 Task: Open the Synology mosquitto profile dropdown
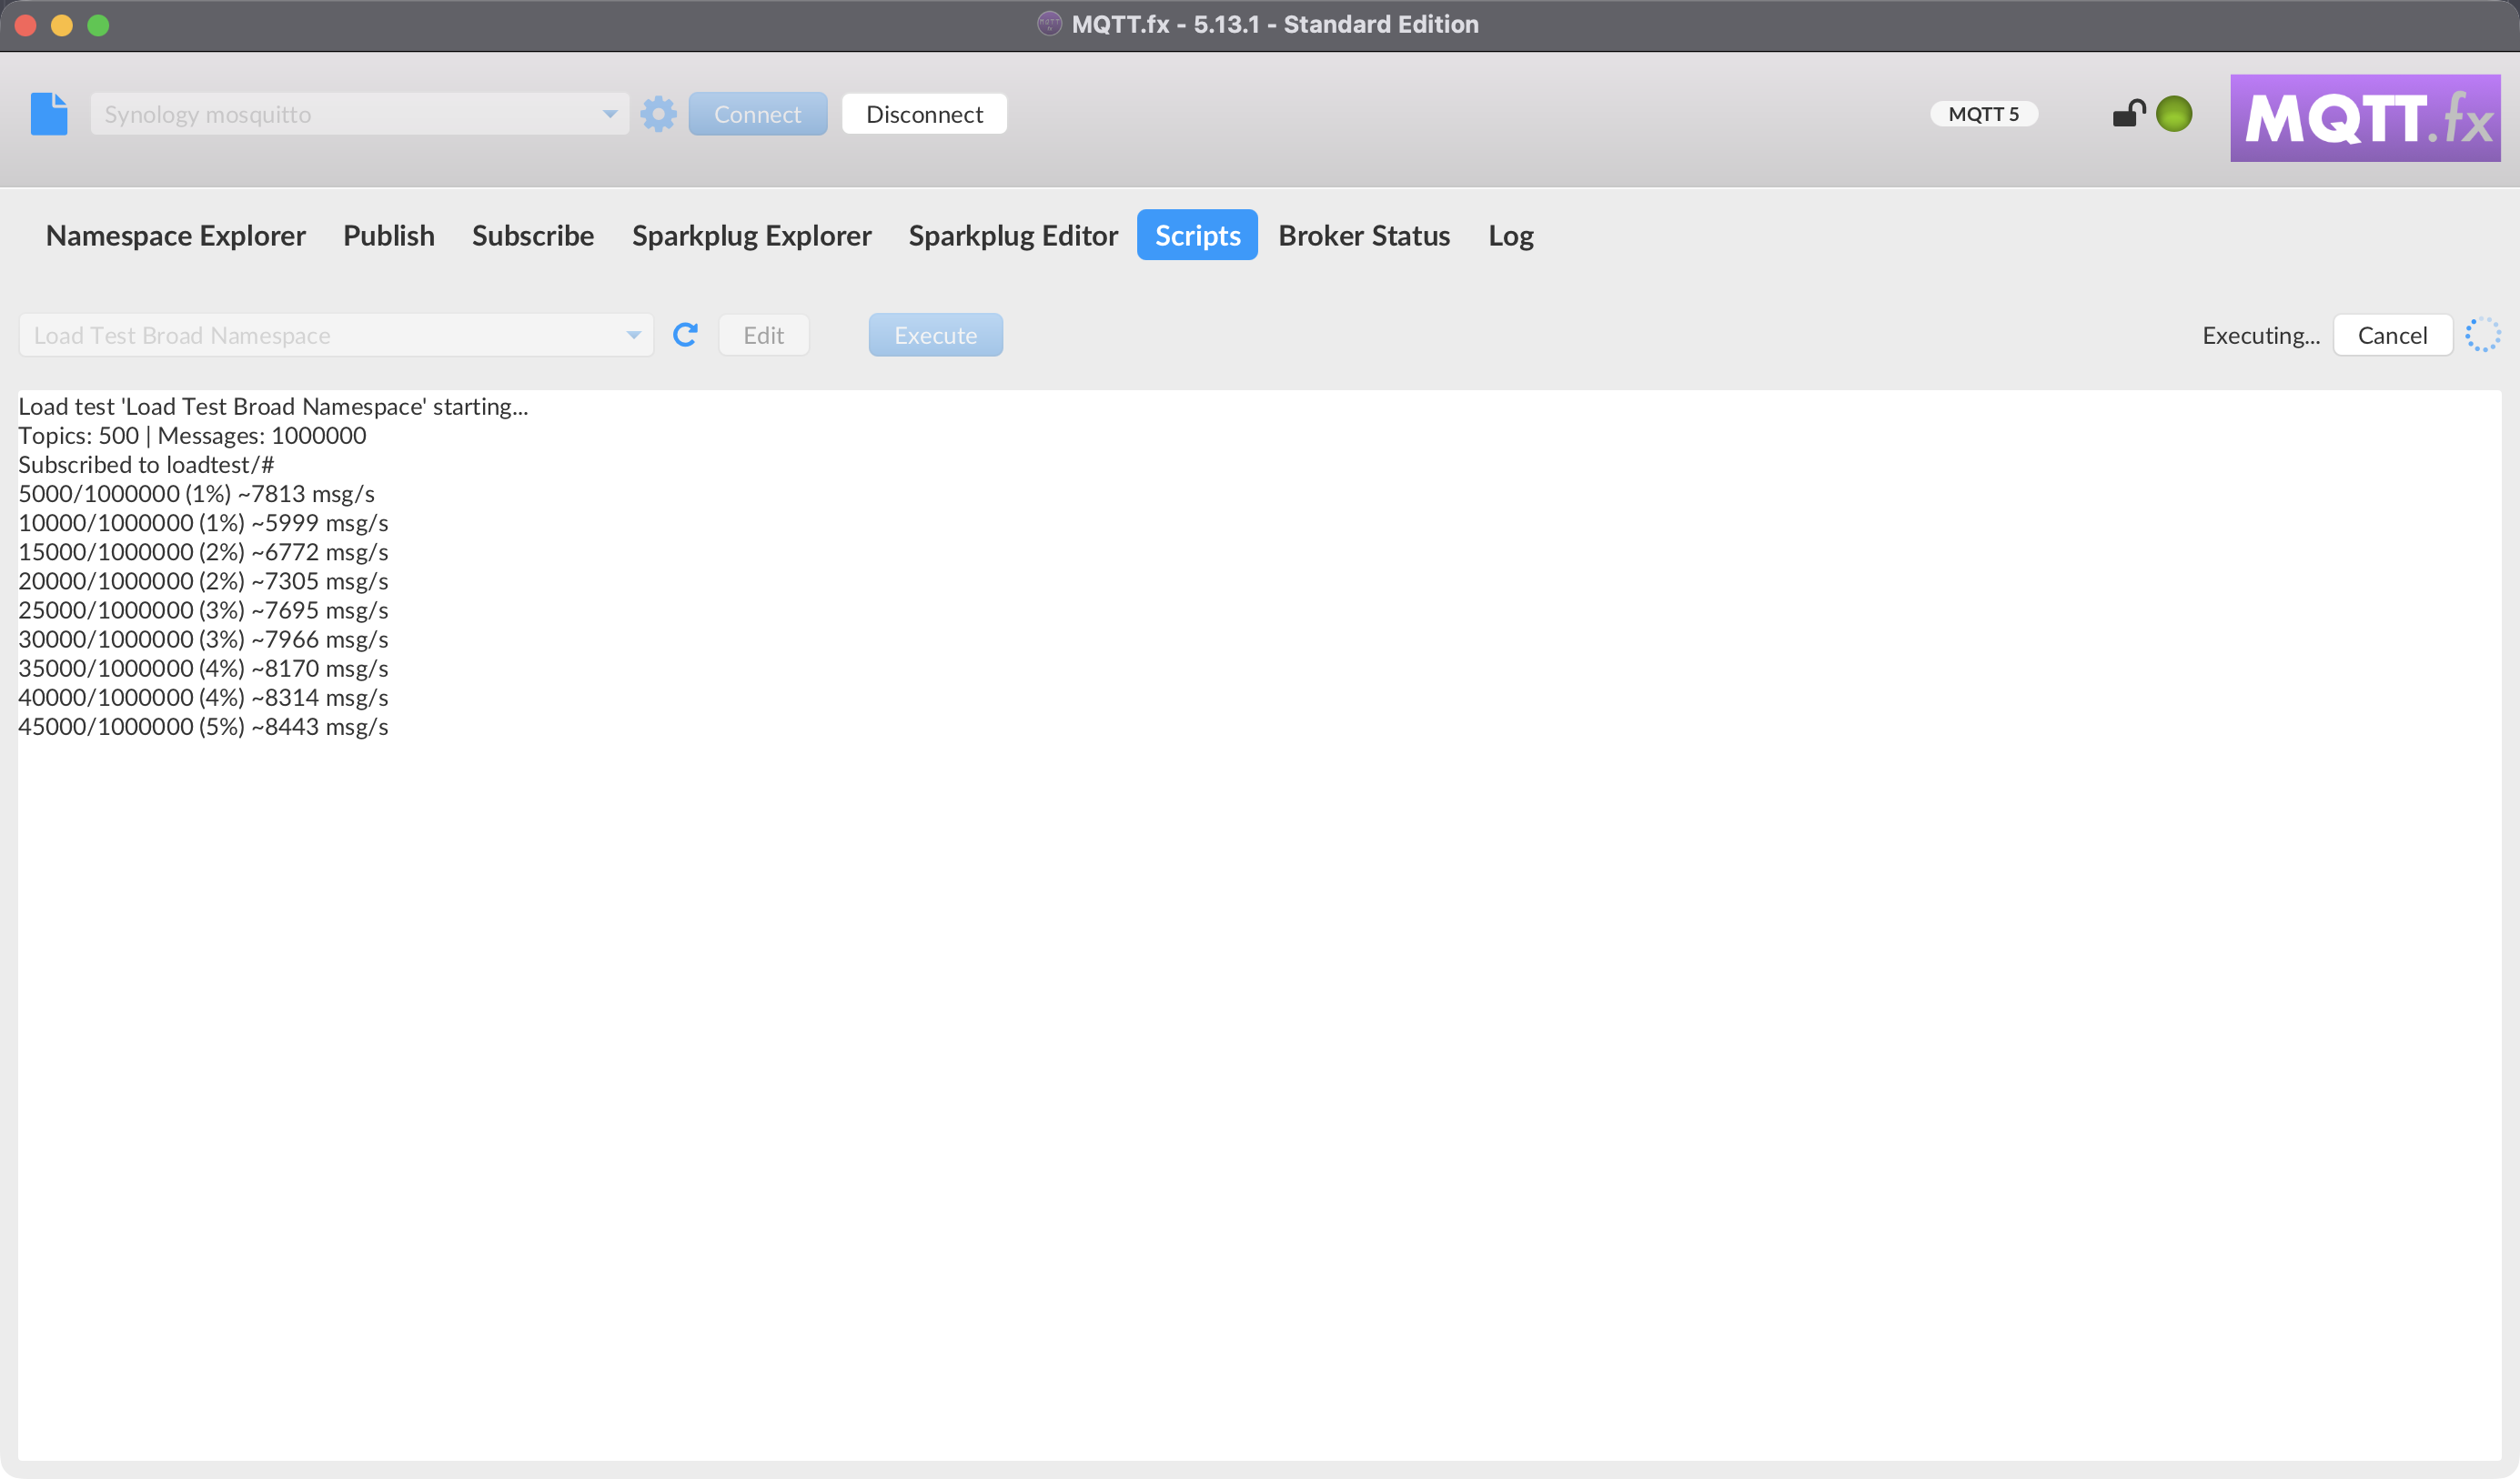click(359, 114)
